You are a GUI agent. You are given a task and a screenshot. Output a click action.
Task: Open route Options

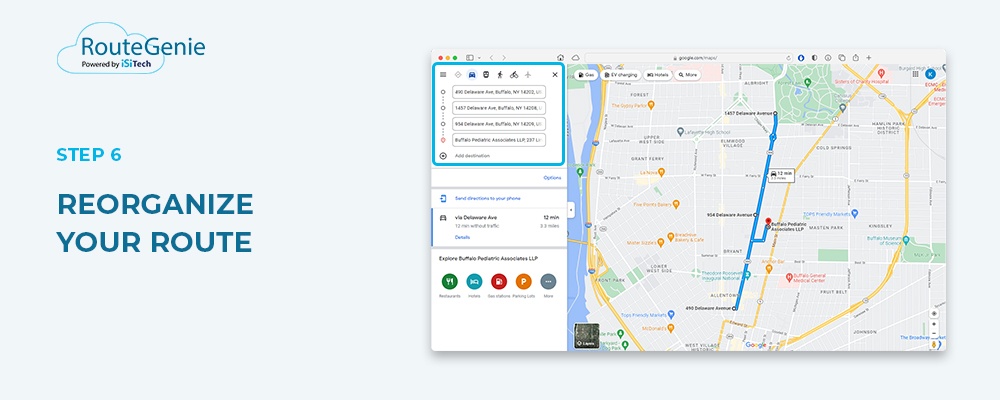(x=552, y=177)
